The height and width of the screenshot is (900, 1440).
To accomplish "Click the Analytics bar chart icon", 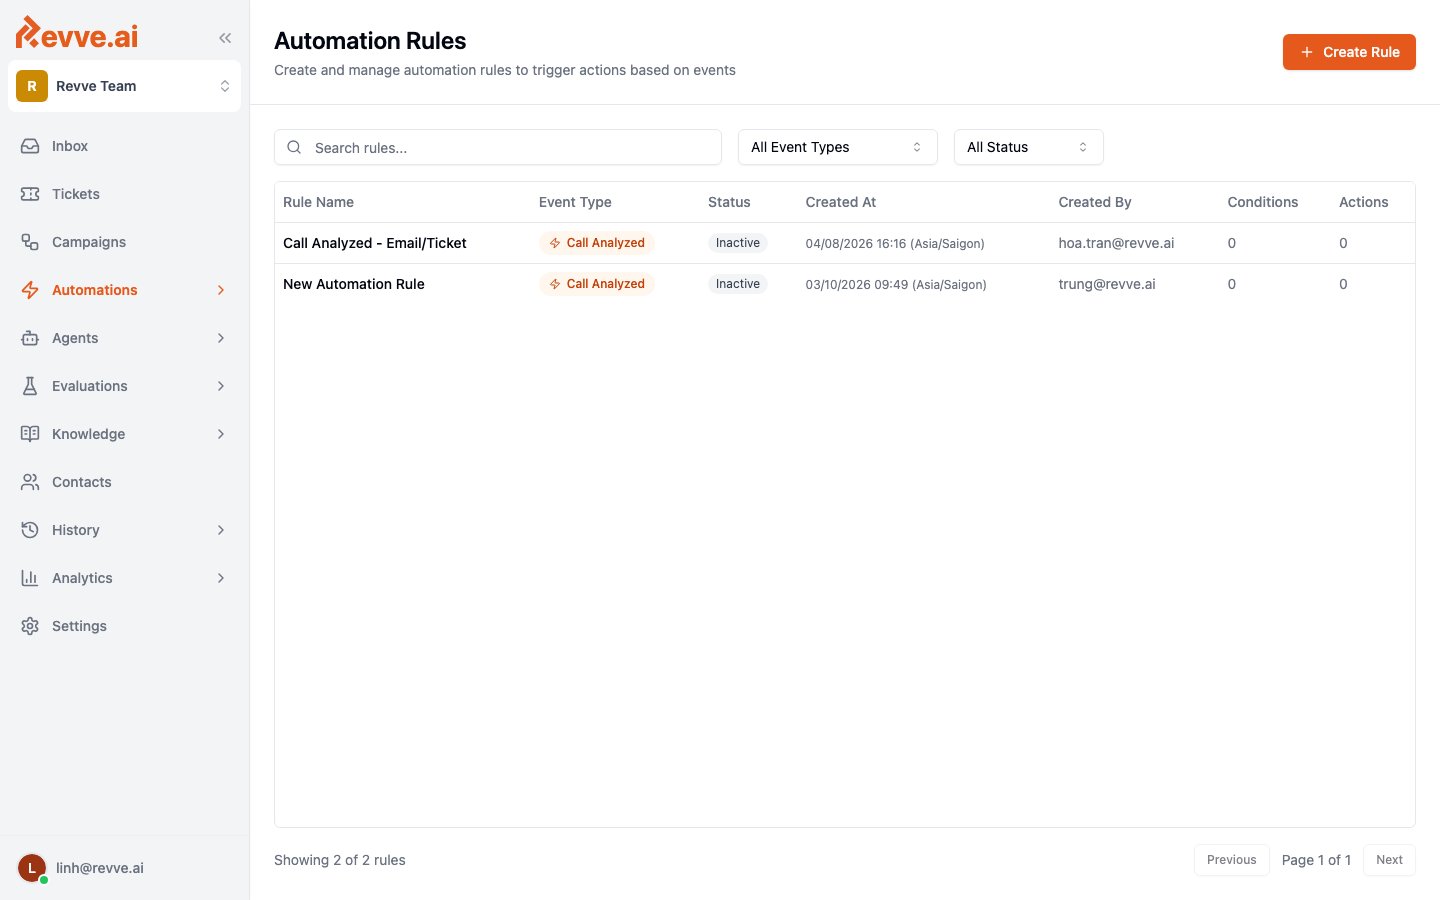I will tap(30, 578).
